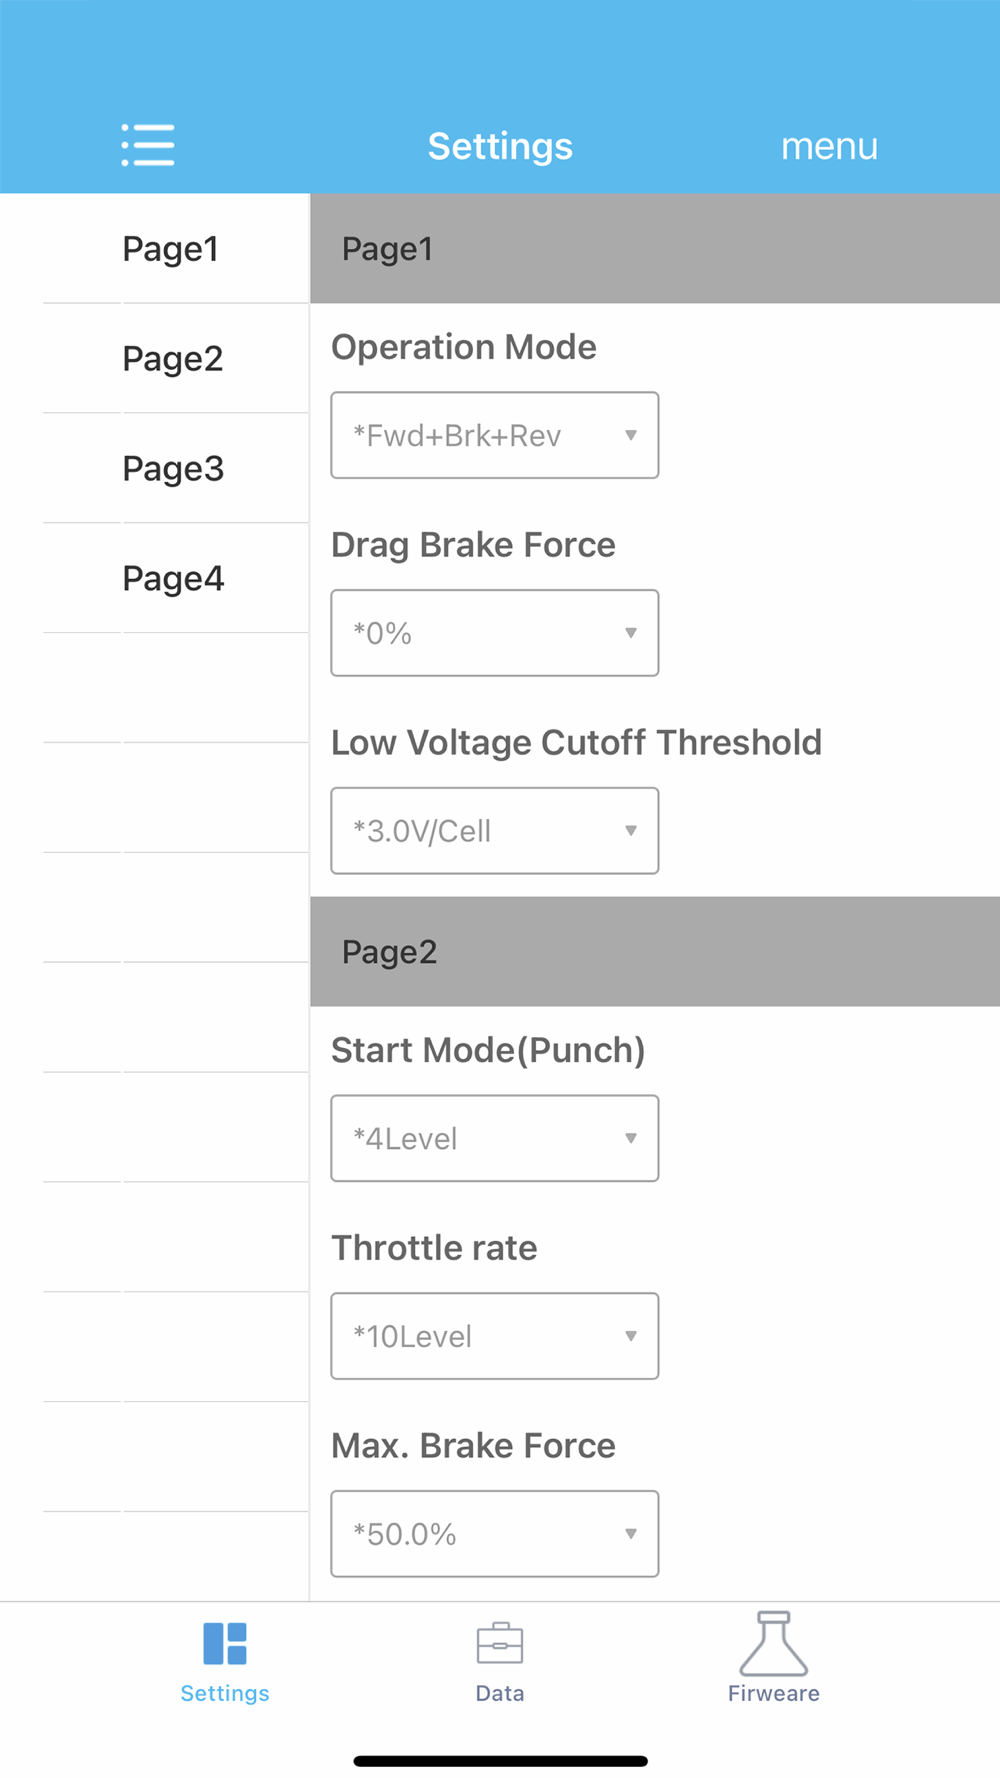The image size is (1000, 1778).
Task: Open the Max. Brake Force dropdown
Action: pos(495,1534)
